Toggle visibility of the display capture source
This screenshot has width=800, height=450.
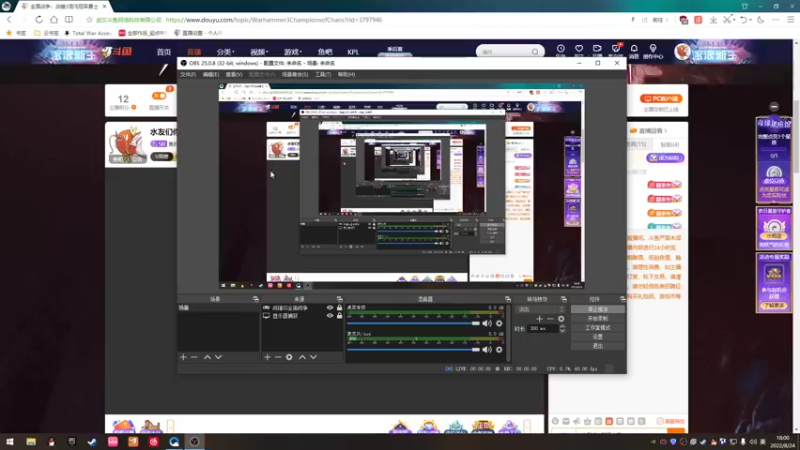(x=330, y=316)
